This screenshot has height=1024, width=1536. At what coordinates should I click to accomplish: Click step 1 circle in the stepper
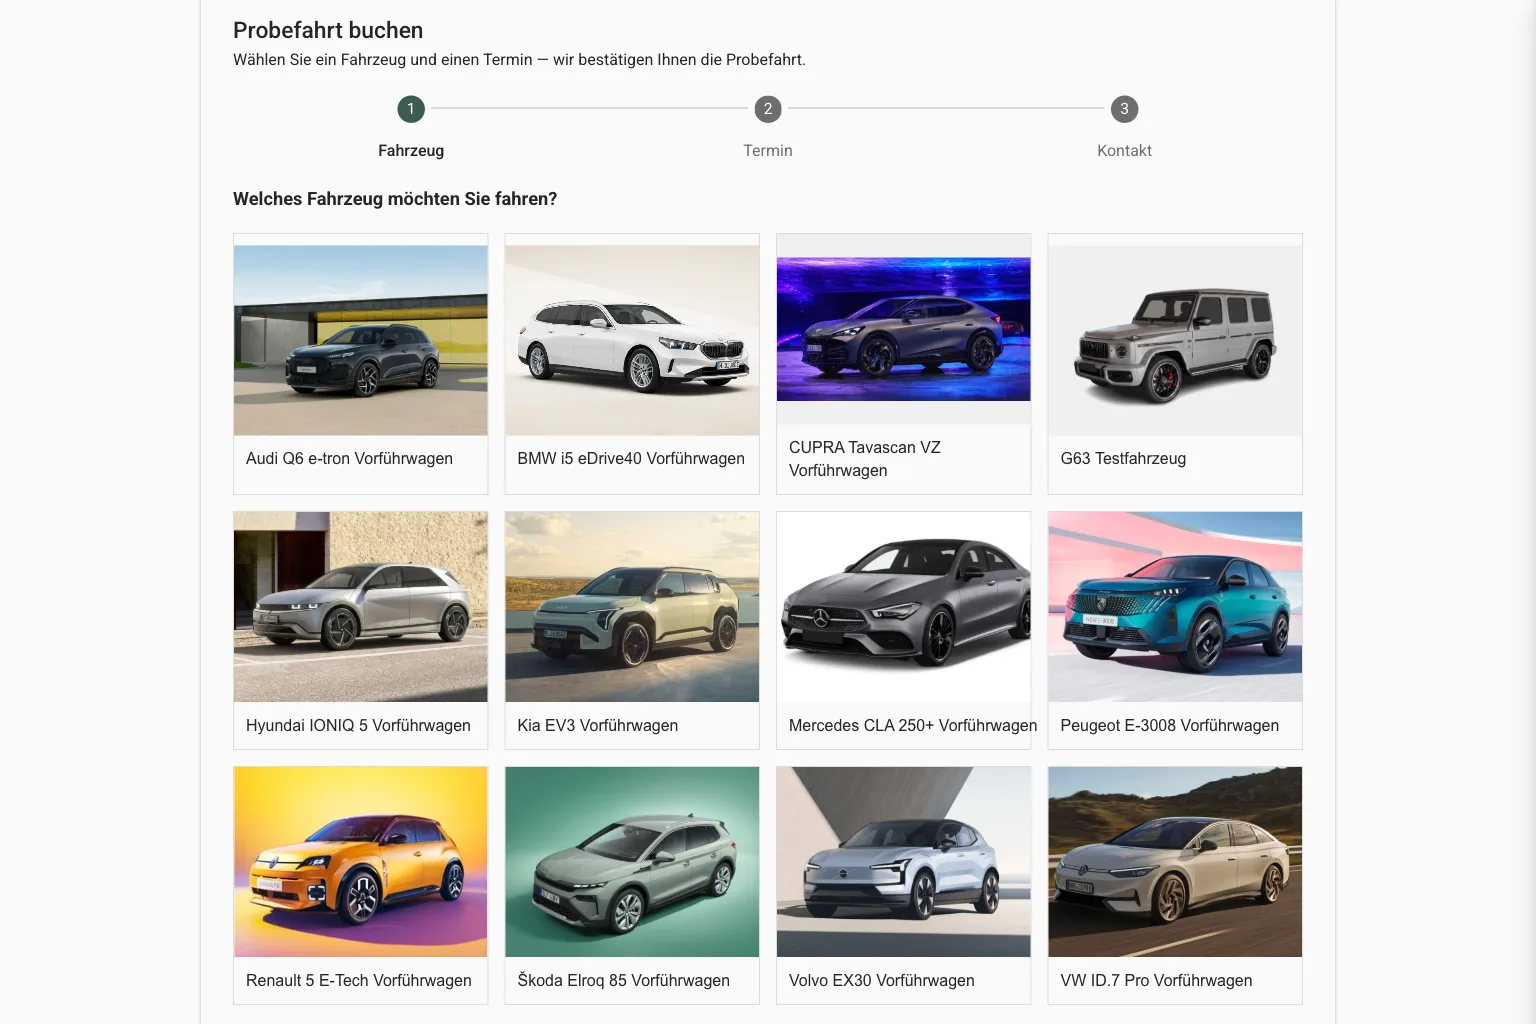point(411,109)
